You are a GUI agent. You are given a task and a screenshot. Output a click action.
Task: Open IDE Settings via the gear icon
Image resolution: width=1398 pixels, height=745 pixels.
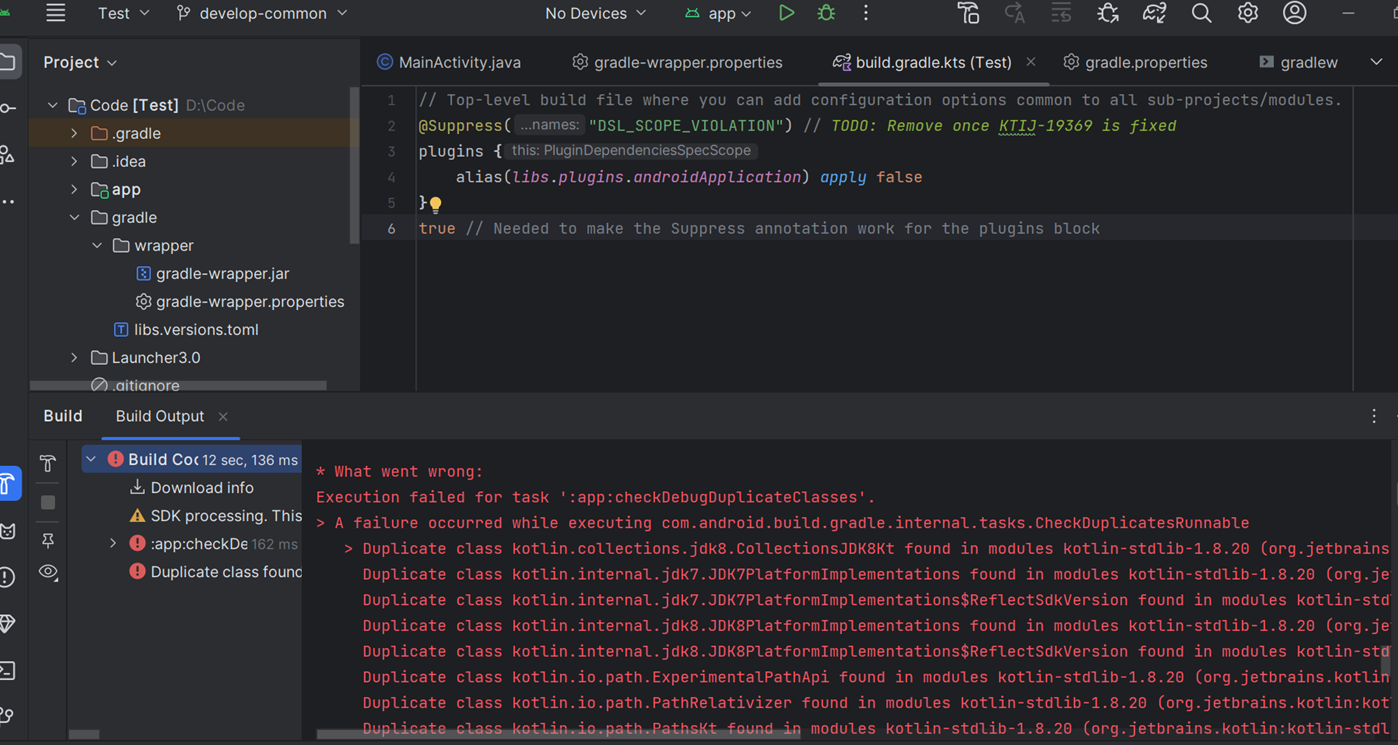coord(1247,13)
